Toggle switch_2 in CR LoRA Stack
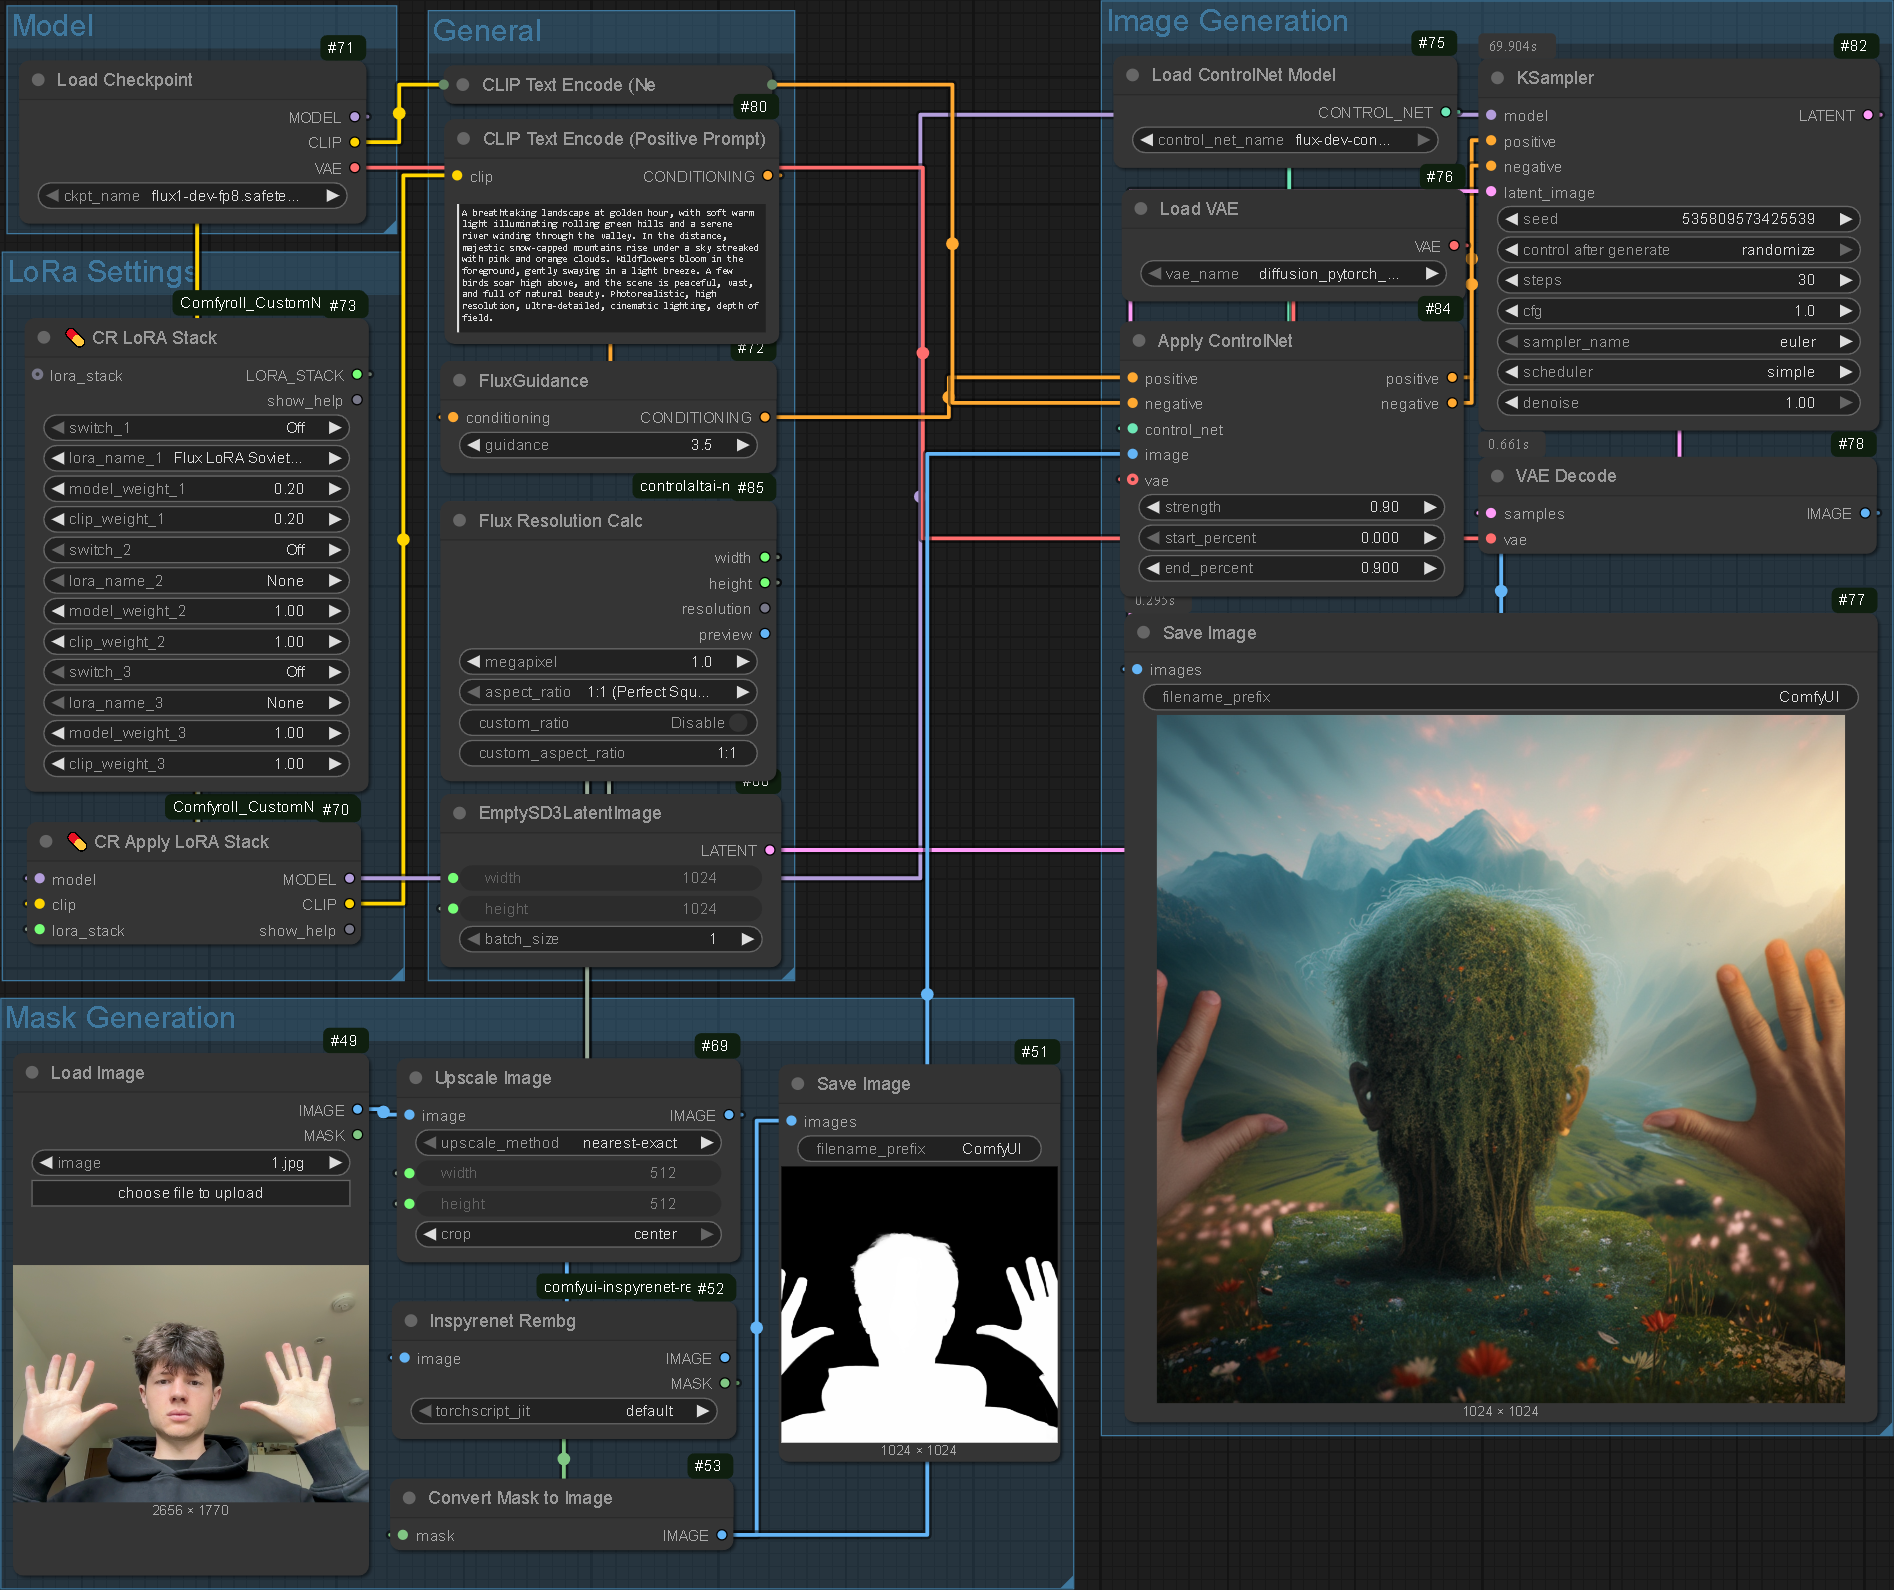The height and width of the screenshot is (1590, 1894). pos(195,550)
